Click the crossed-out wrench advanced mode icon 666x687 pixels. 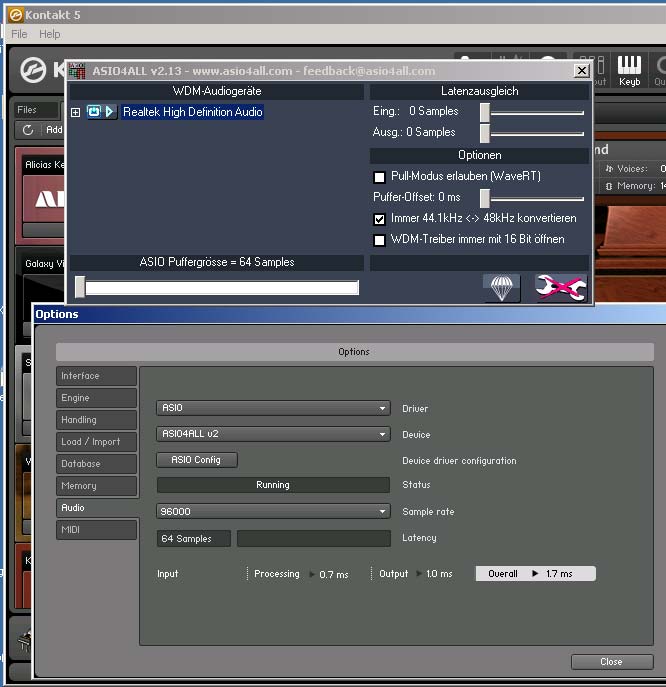[560, 288]
